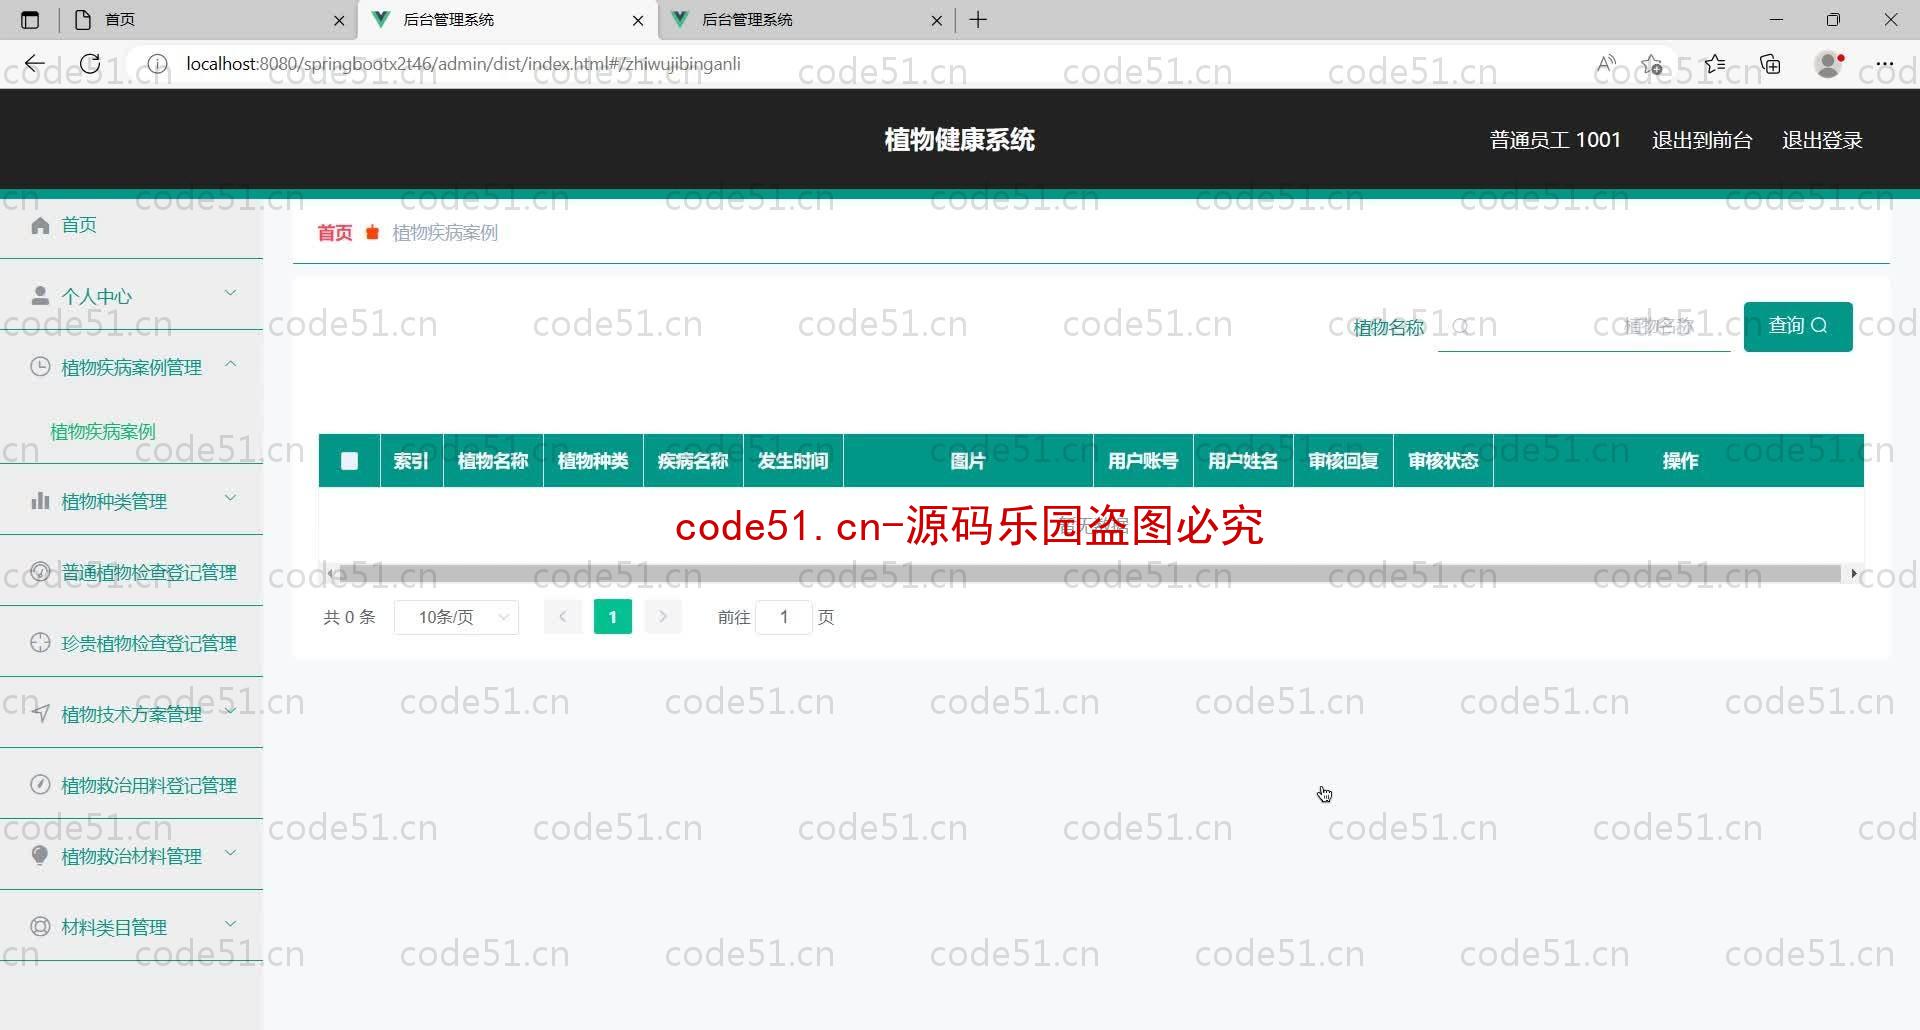Image resolution: width=1920 pixels, height=1030 pixels.
Task: Click the arrow icon beside 植物技术方案管理
Action: click(40, 714)
